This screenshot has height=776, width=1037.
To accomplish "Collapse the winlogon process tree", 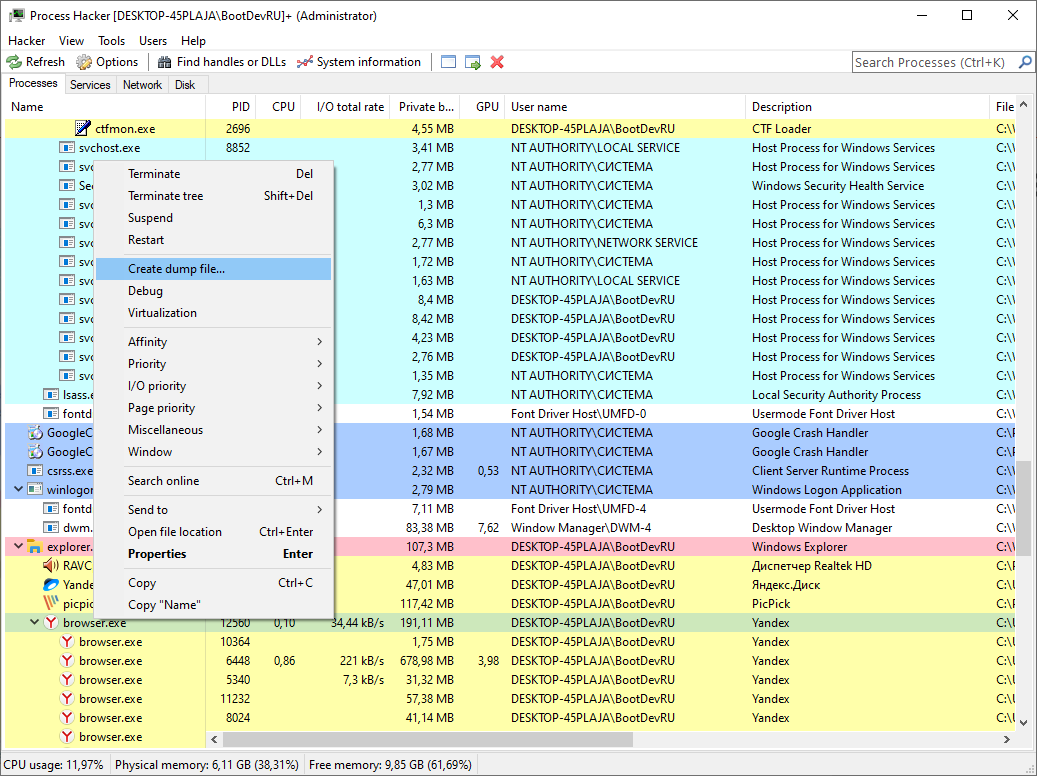I will tap(19, 490).
